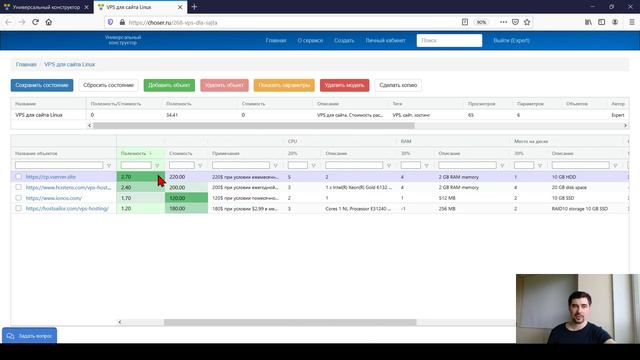This screenshot has height=360, width=640.
Task: Check the hostsailor.com row checkbox
Action: pos(18,209)
